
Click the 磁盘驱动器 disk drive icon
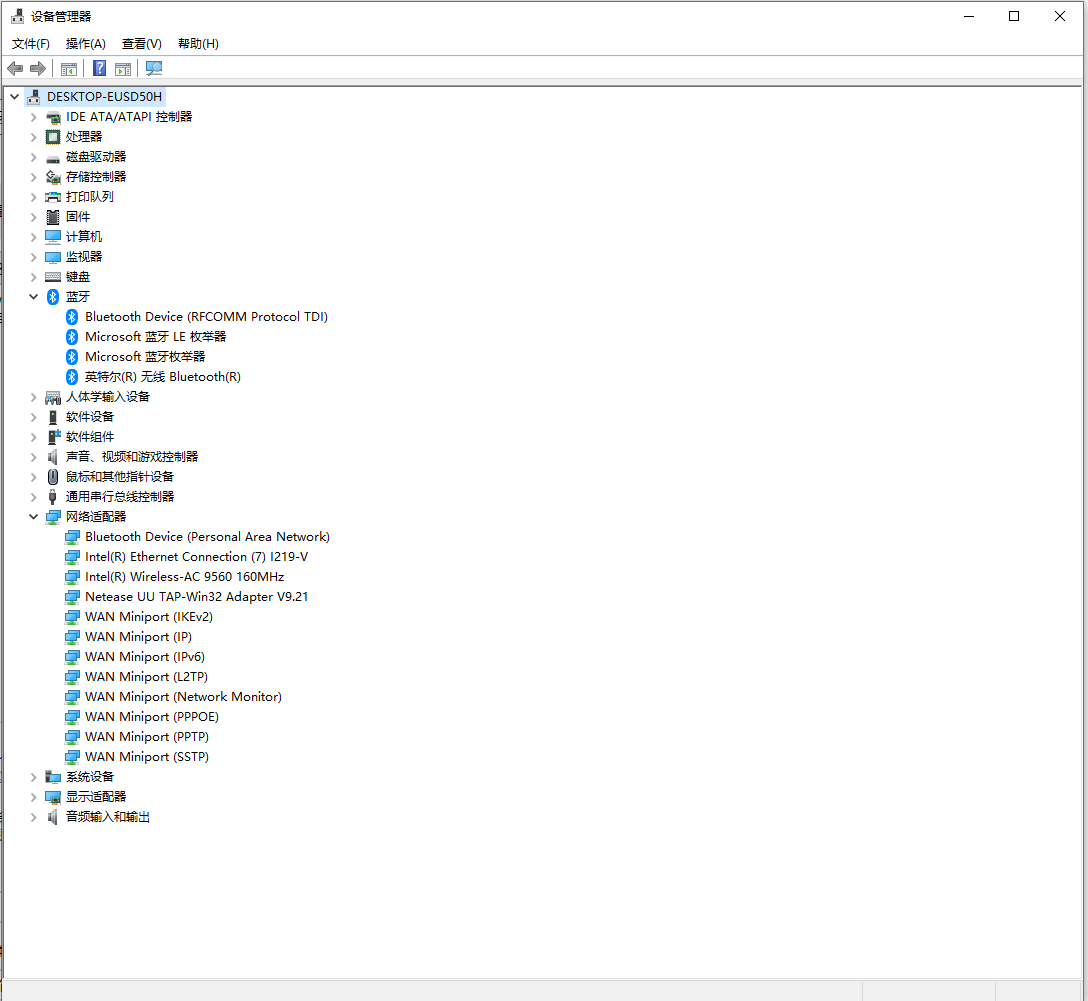(x=53, y=157)
